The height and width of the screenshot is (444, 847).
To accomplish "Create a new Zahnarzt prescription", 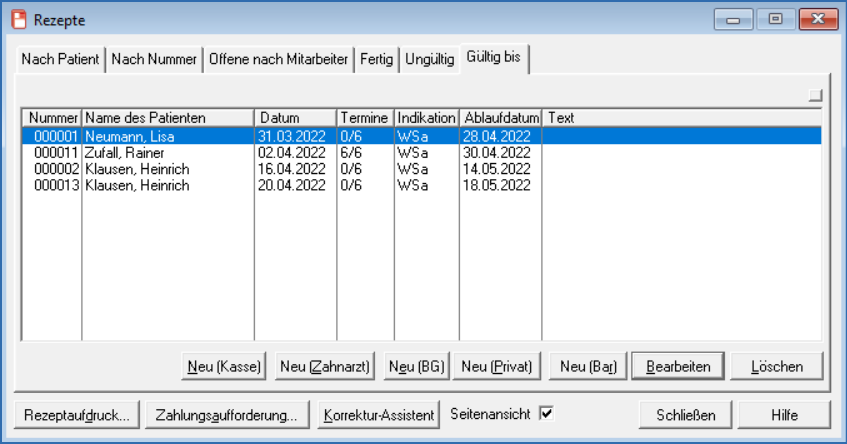I will pyautogui.click(x=325, y=367).
